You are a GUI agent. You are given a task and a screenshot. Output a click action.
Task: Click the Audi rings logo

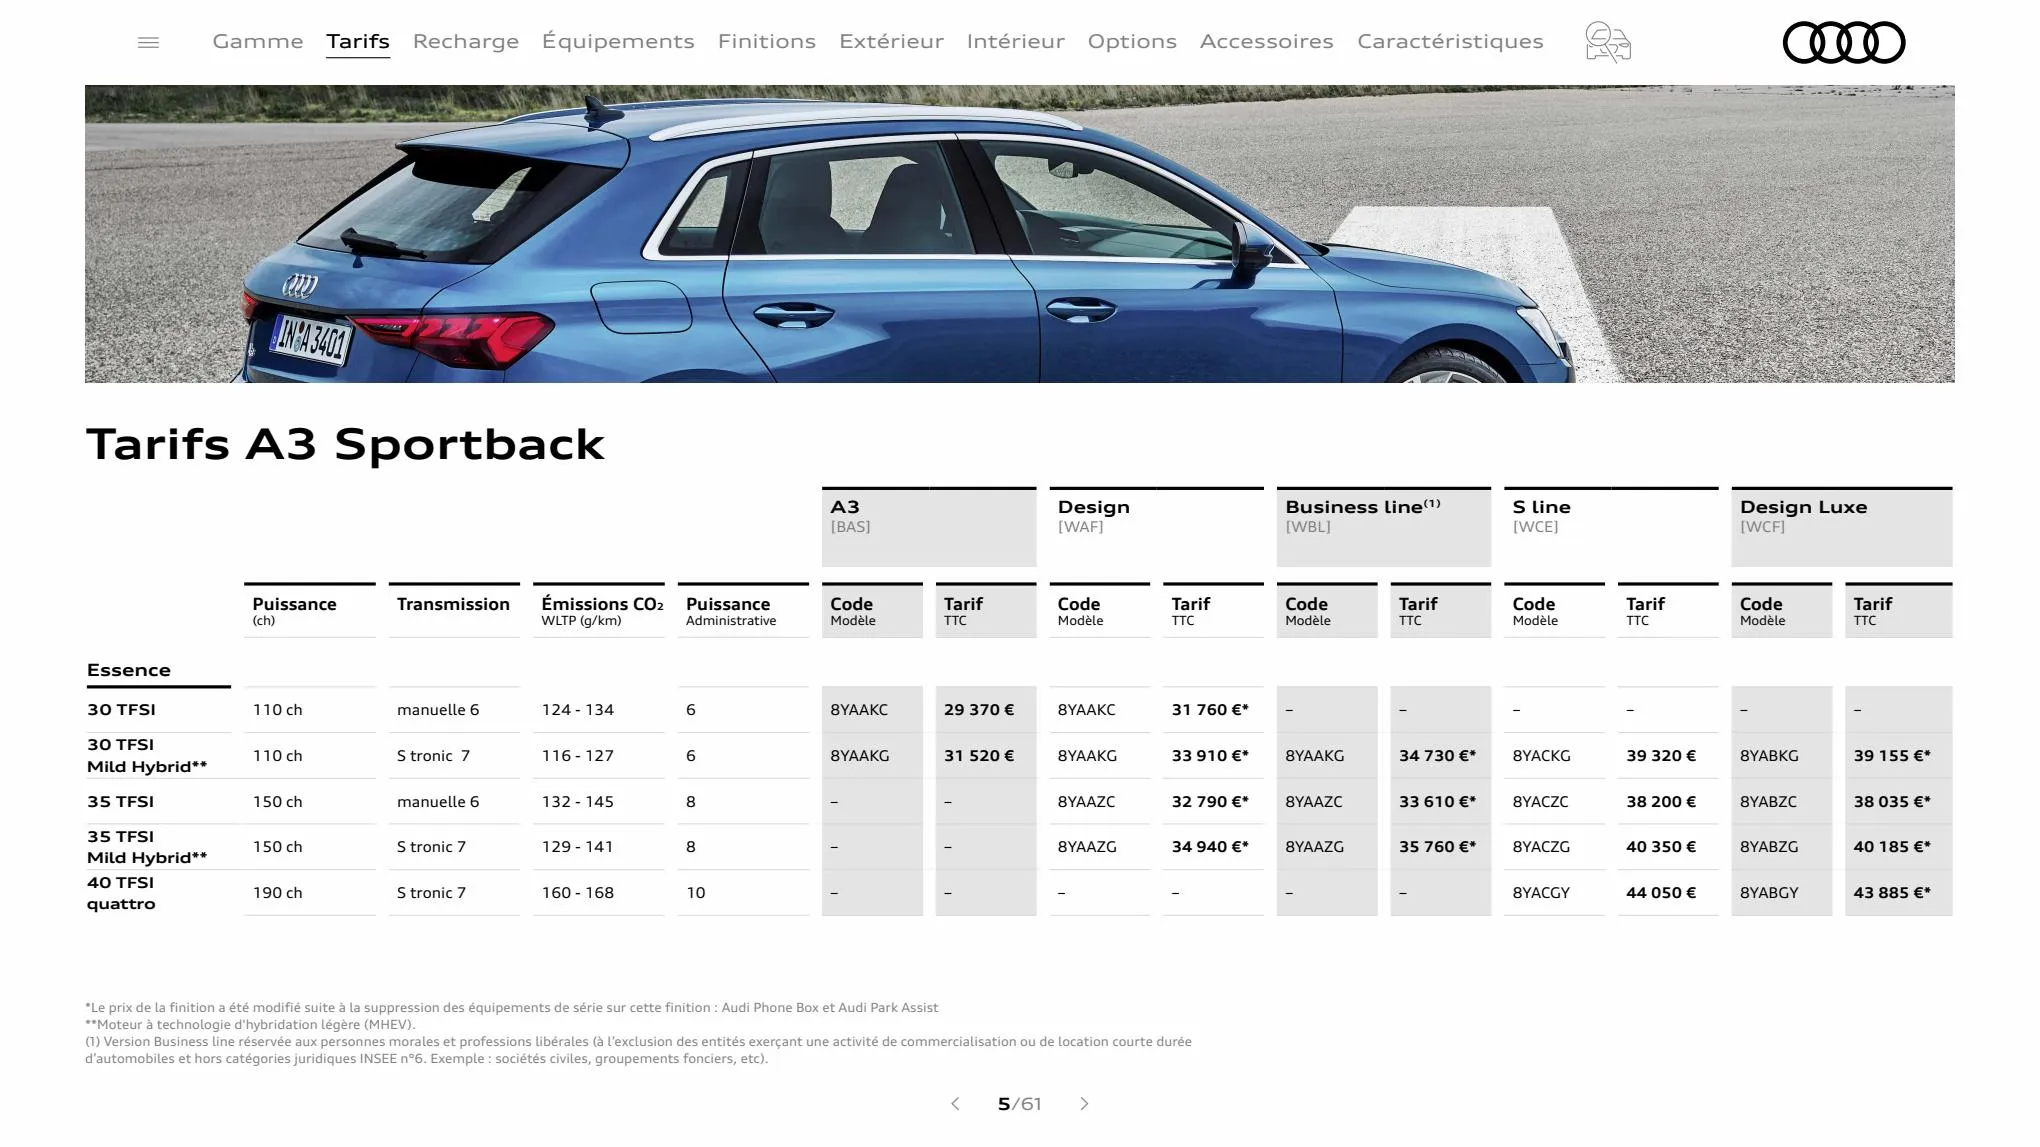tap(1844, 42)
